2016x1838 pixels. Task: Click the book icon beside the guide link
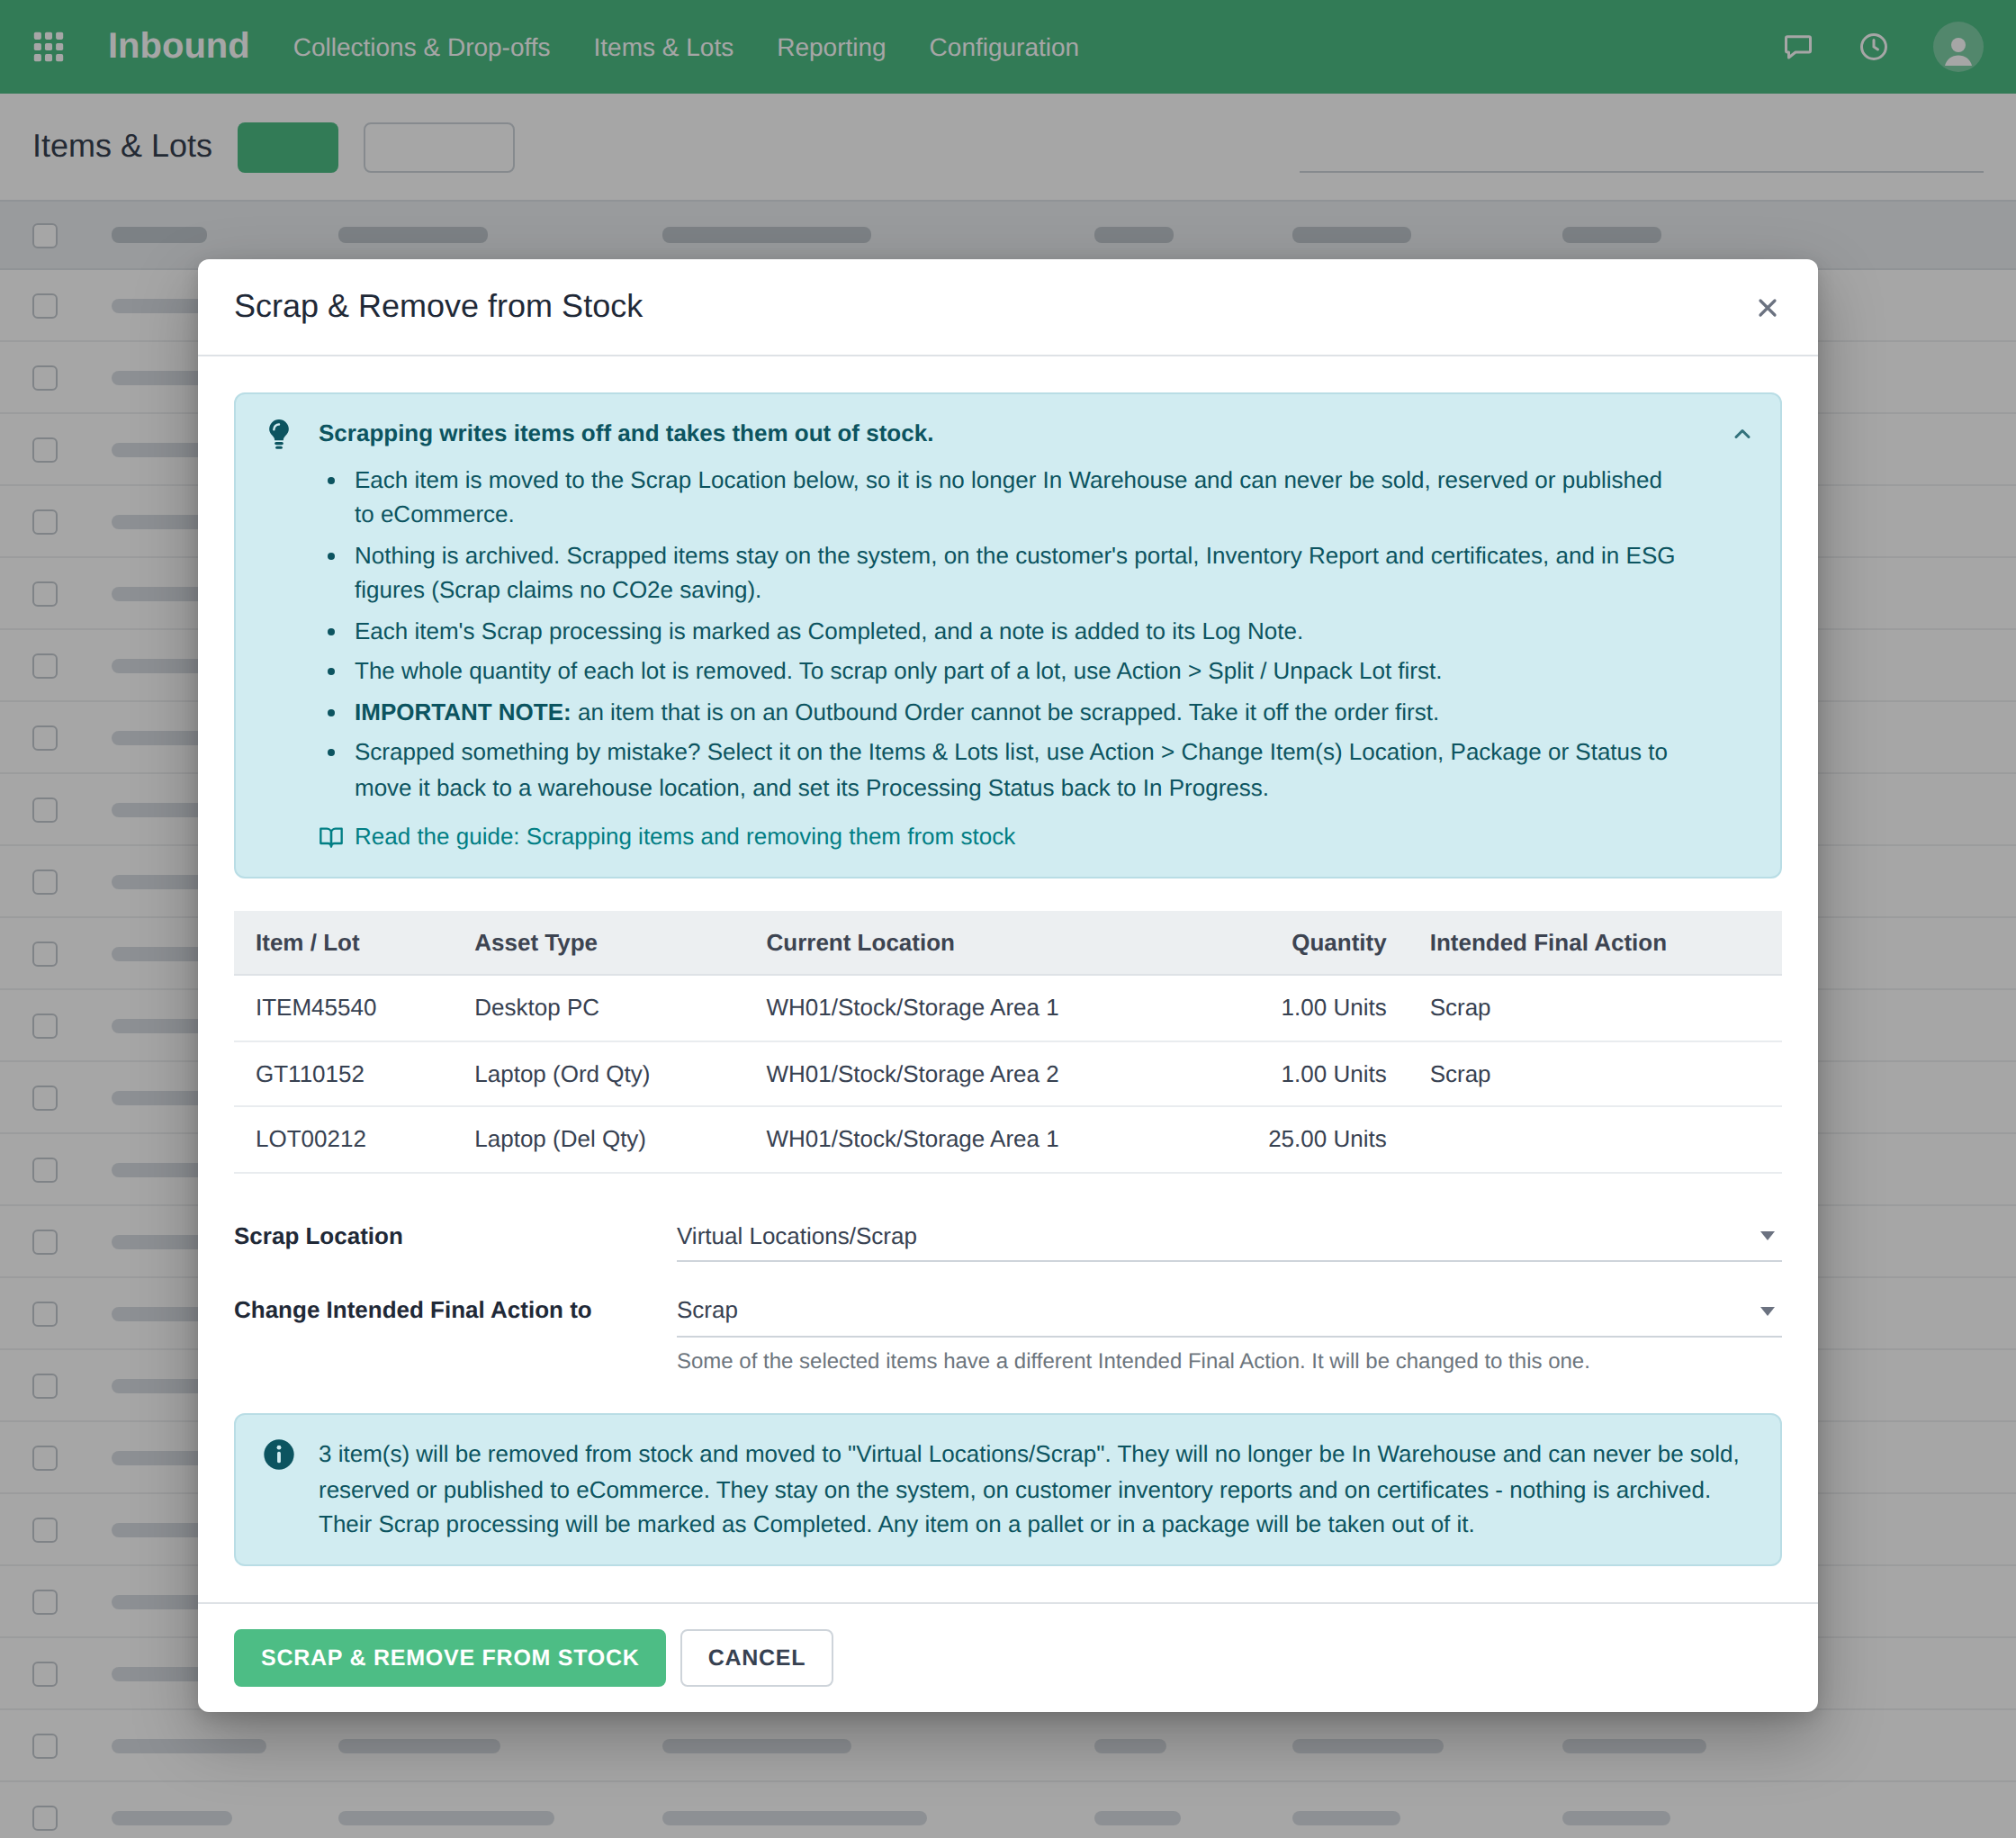331,837
